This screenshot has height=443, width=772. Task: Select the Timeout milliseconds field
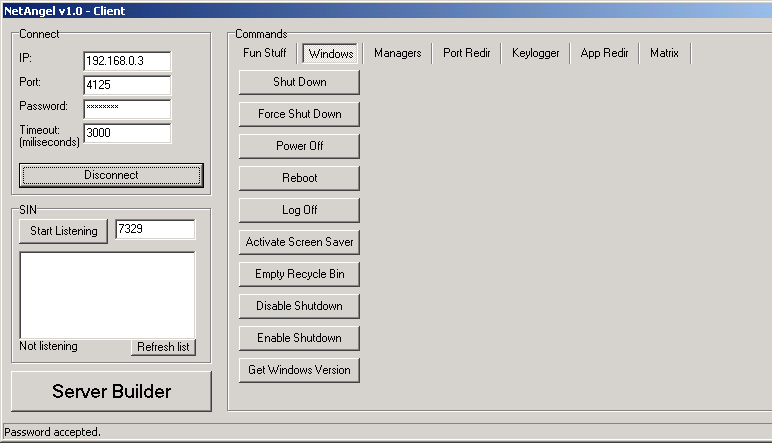[127, 133]
